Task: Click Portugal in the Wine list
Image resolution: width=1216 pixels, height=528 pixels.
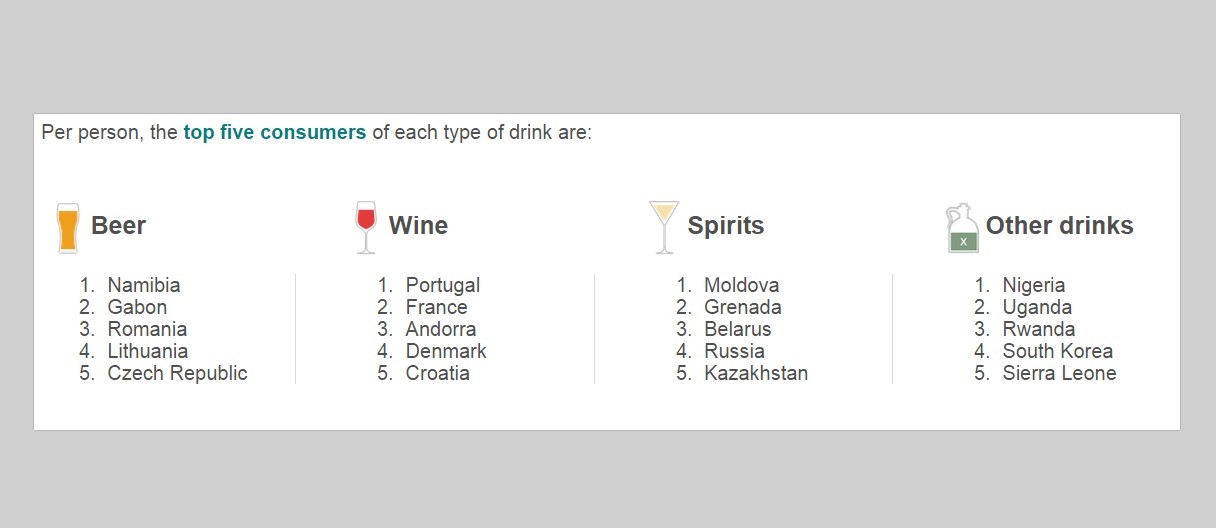Action: click(x=443, y=285)
